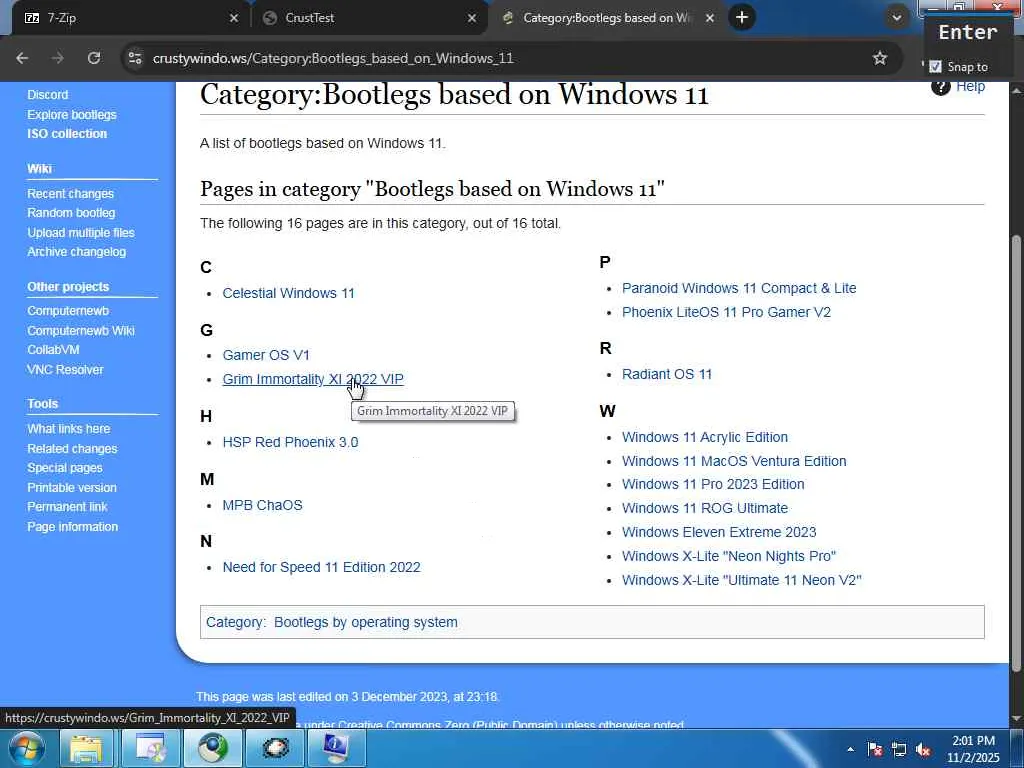Screen dimensions: 1024x768
Task: Click the muted volume tray icon
Action: coord(923,750)
